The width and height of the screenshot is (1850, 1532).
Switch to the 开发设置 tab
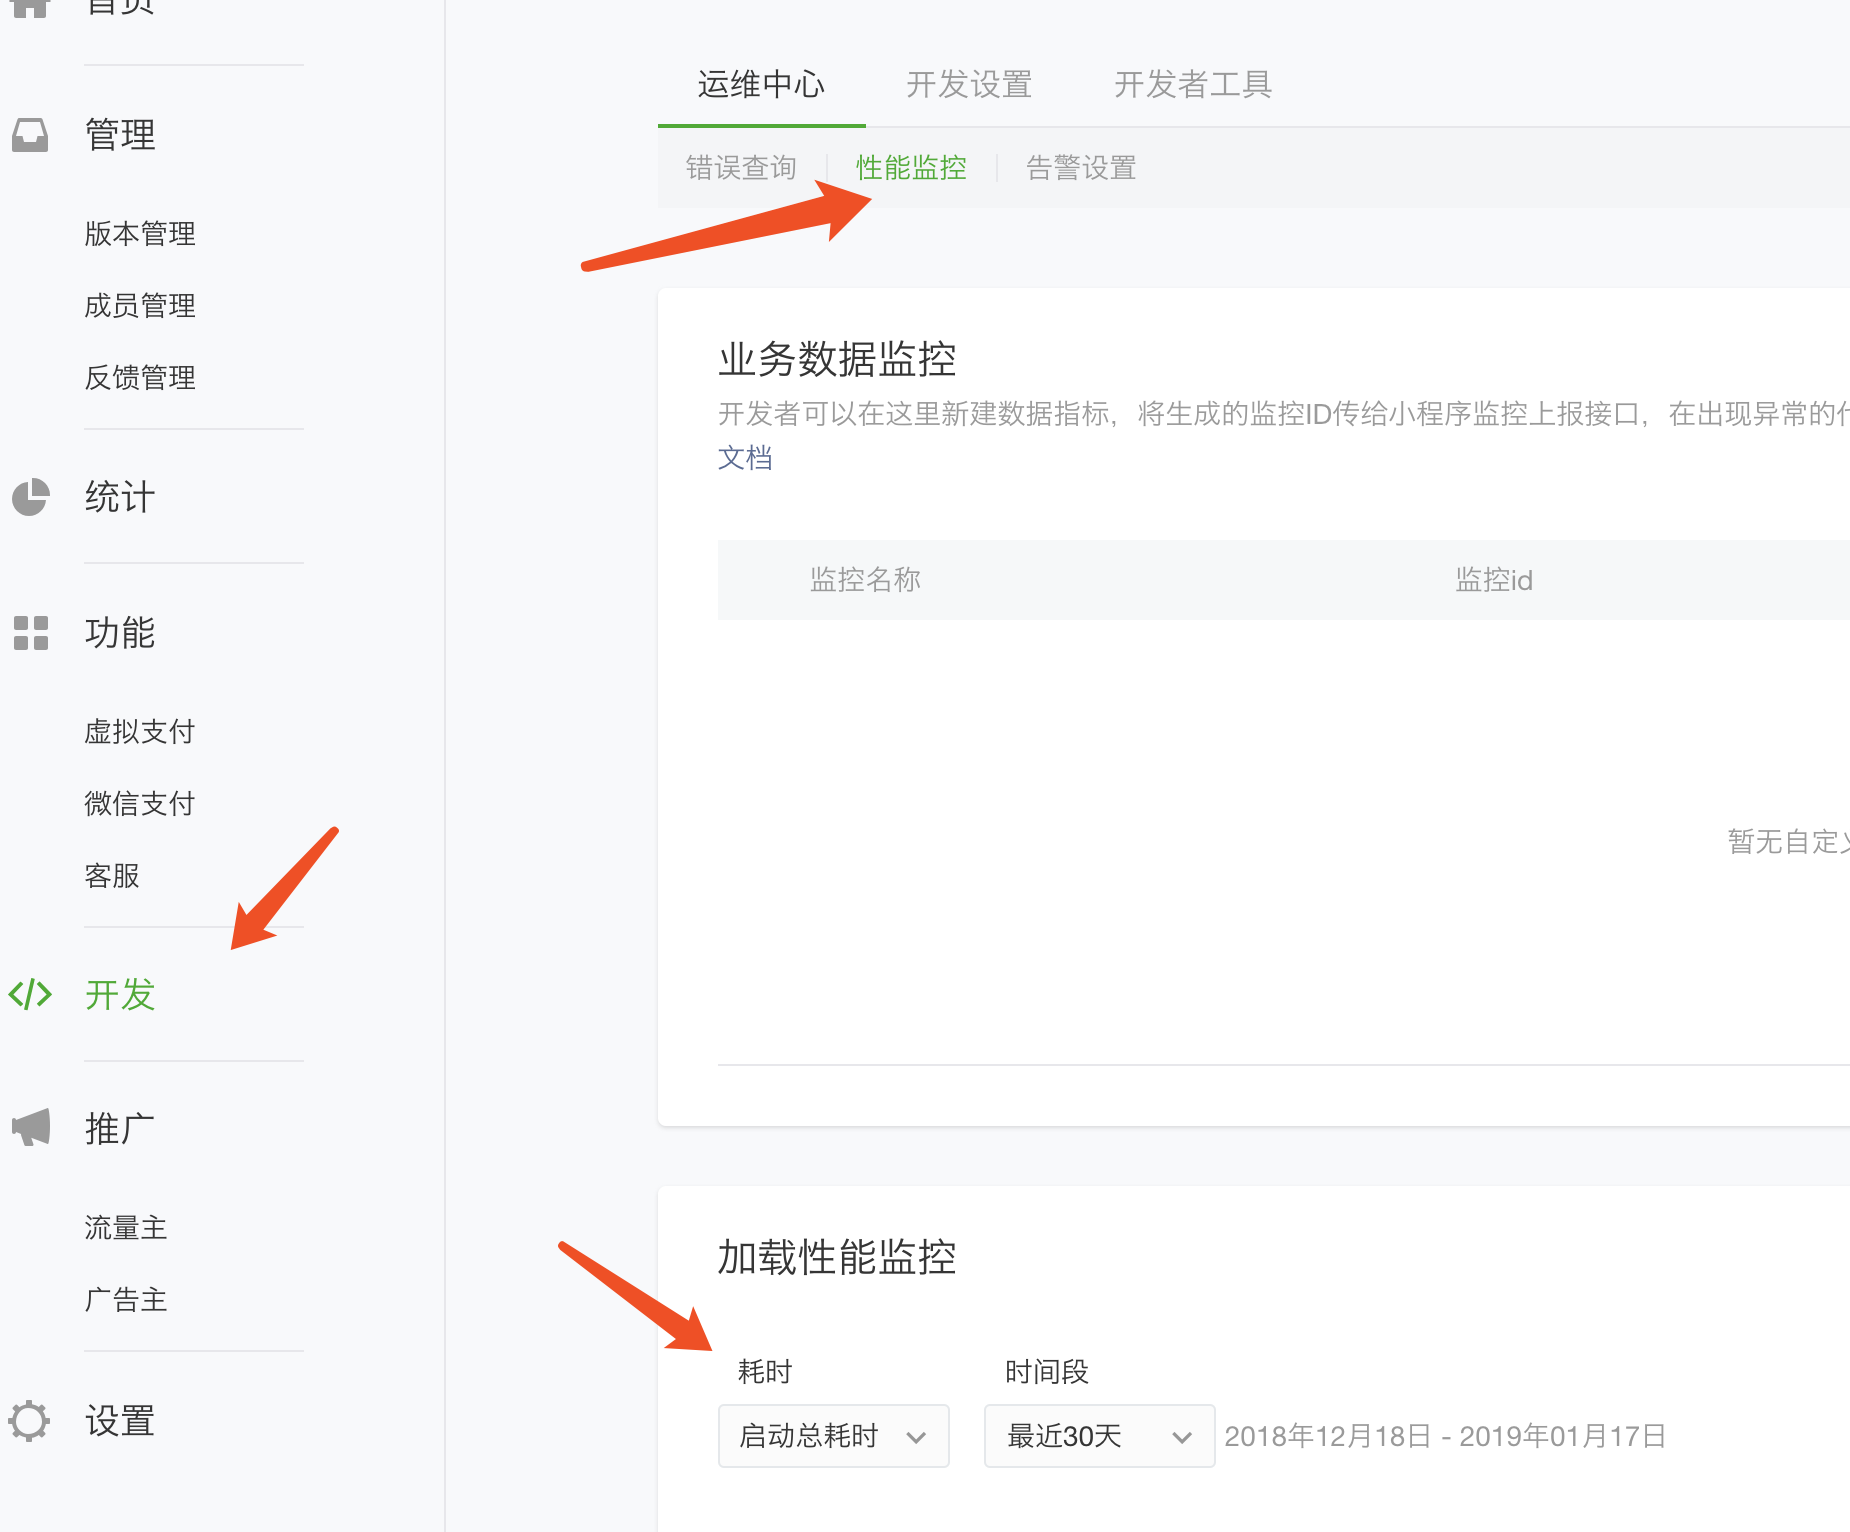(968, 85)
